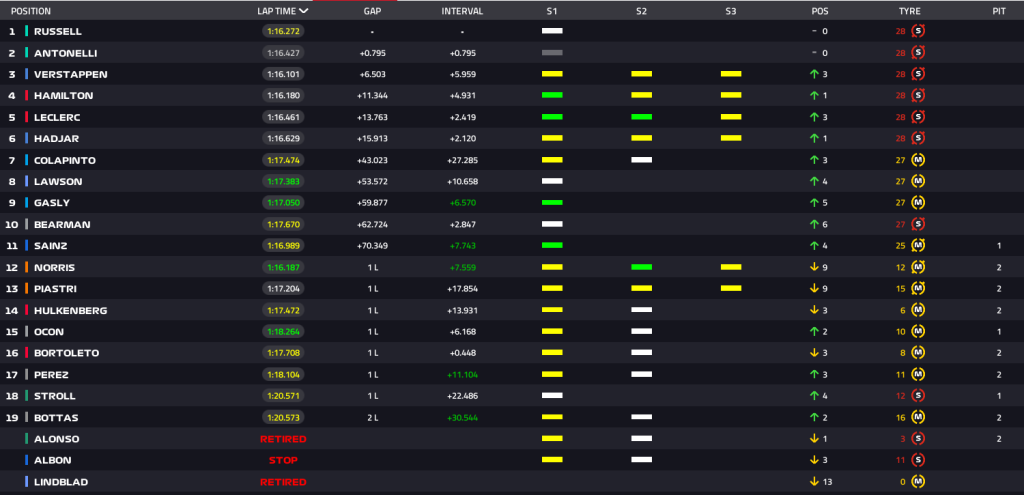Image resolution: width=1024 pixels, height=495 pixels.
Task: Click Lindblad's yellow positions-lost arrow
Action: 814,481
